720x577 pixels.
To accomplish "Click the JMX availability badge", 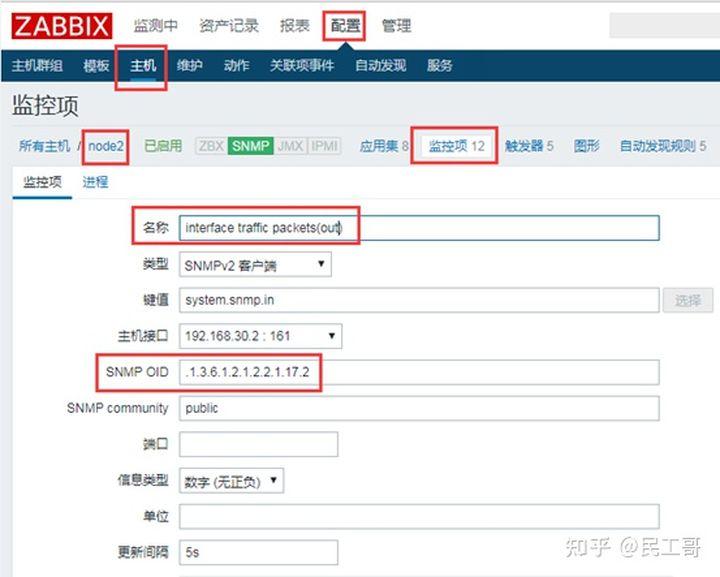I will pos(289,146).
